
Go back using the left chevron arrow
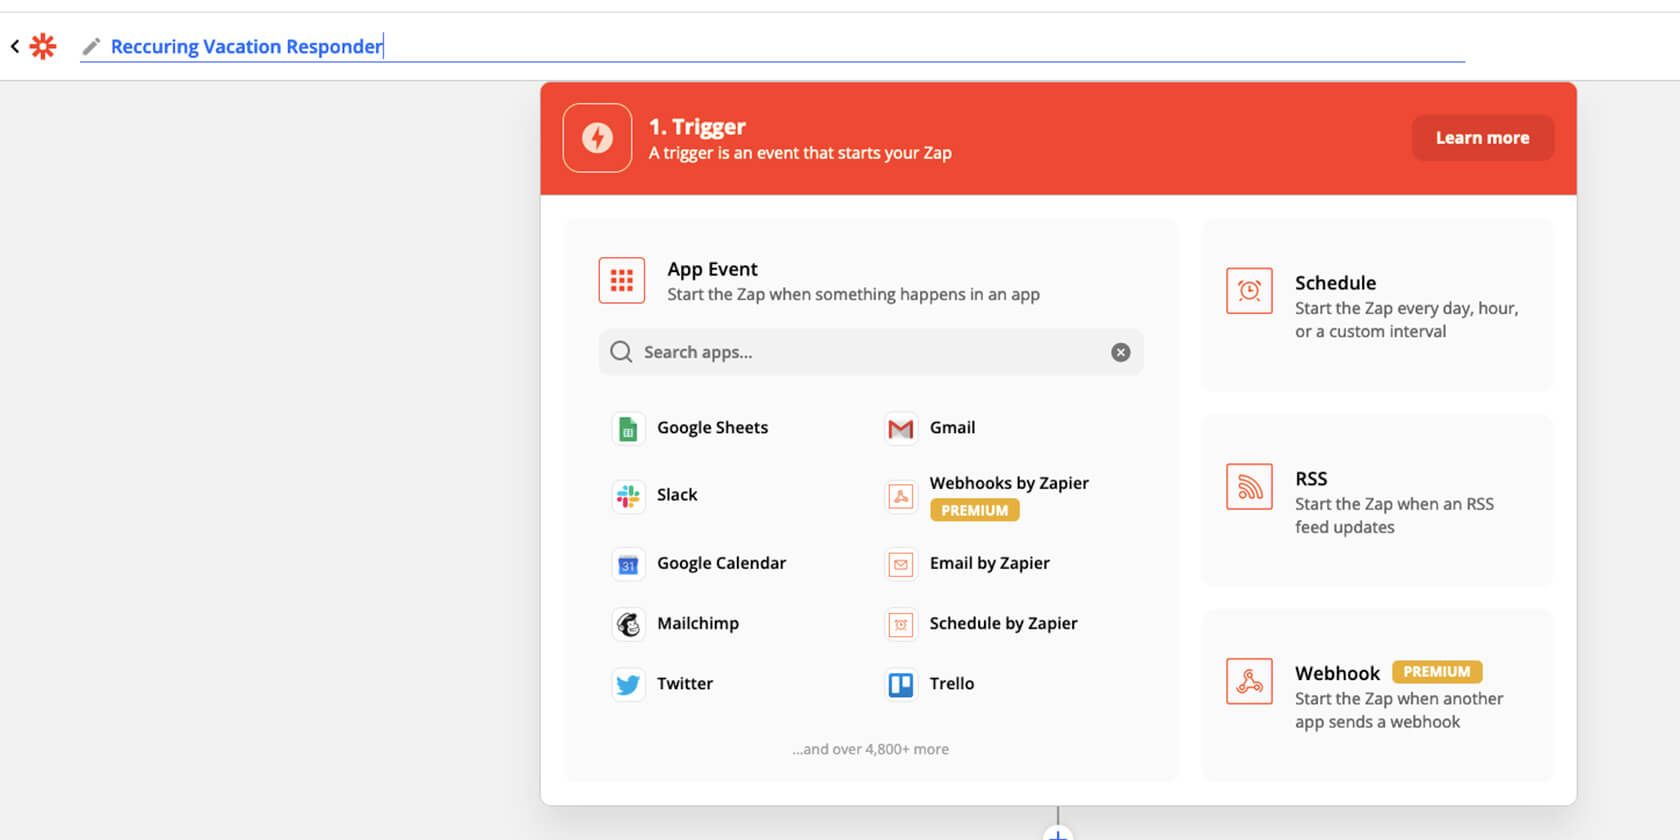click(x=15, y=46)
